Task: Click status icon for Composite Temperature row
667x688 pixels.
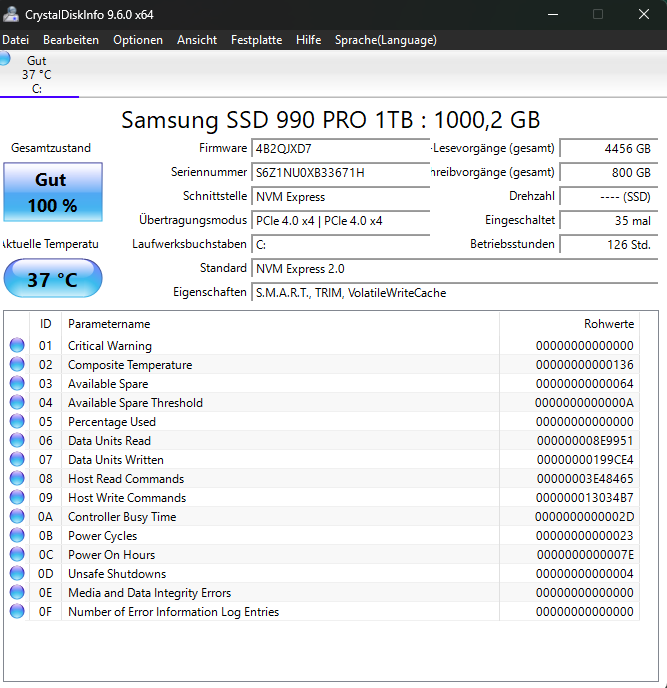Action: (x=17, y=364)
